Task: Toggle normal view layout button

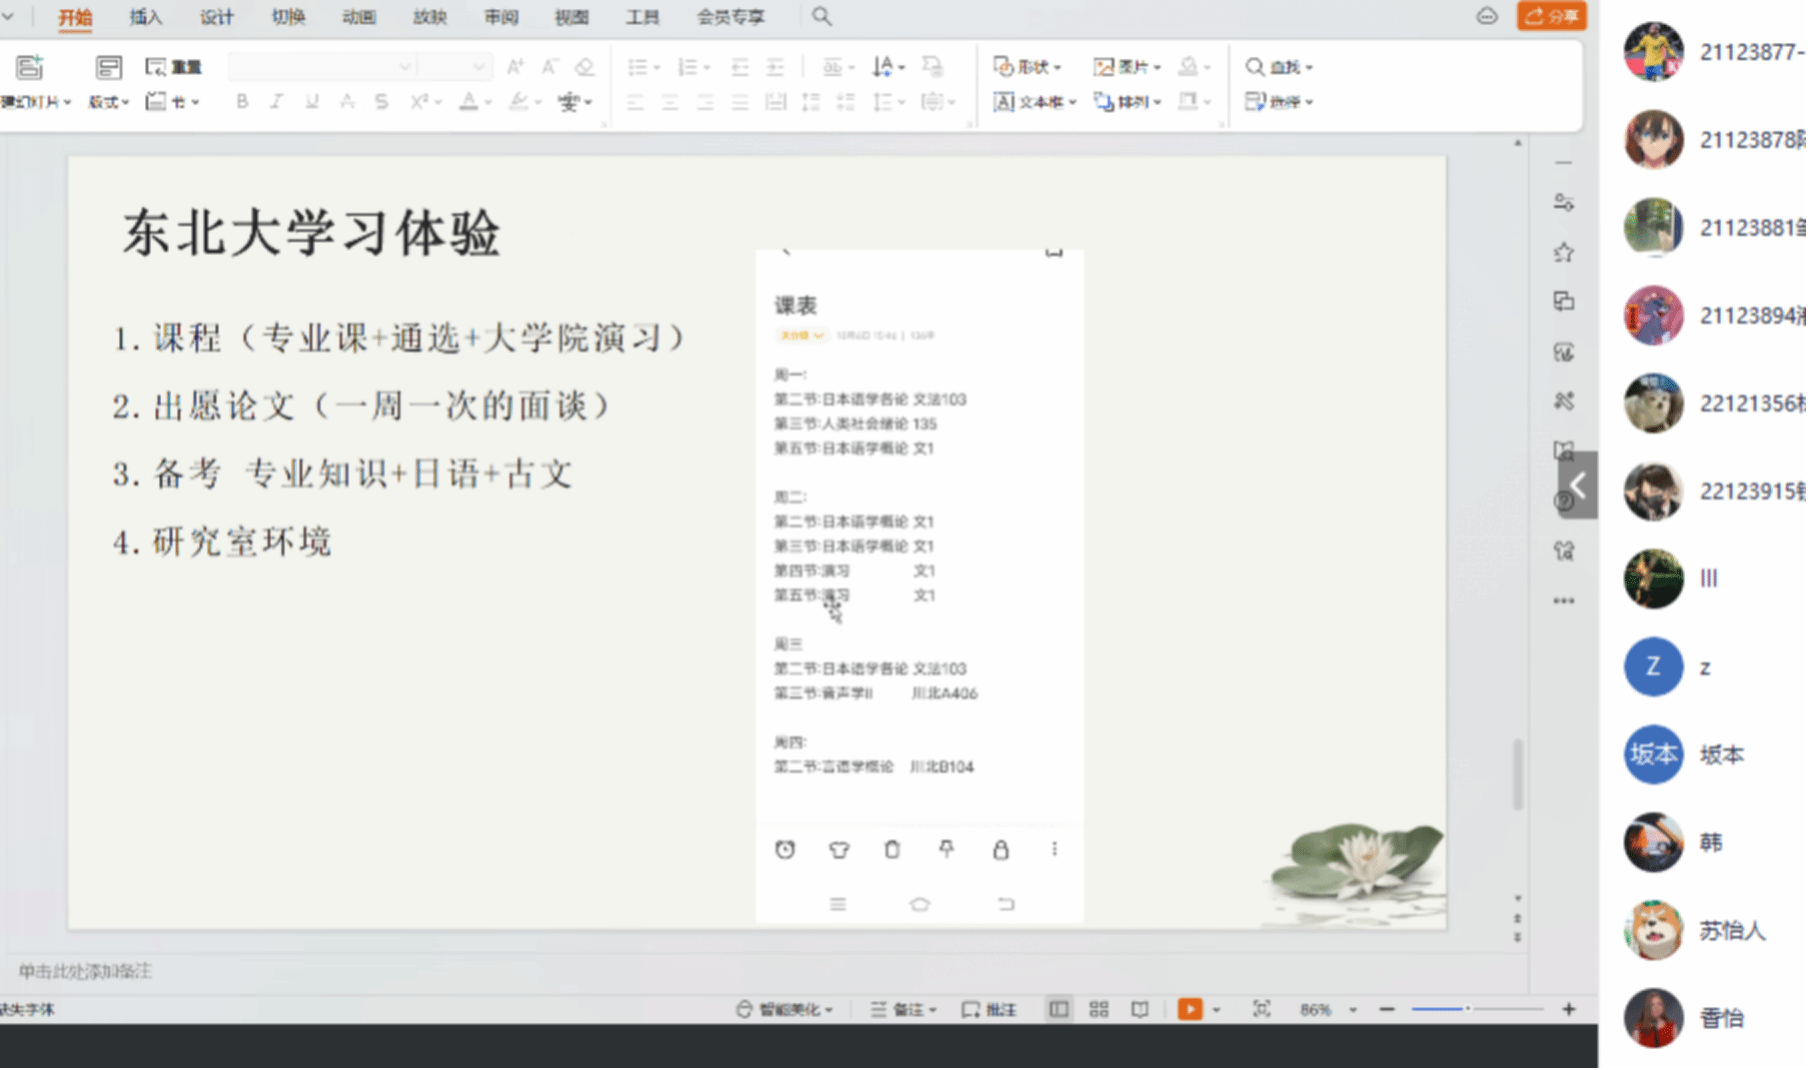Action: click(x=1058, y=1009)
